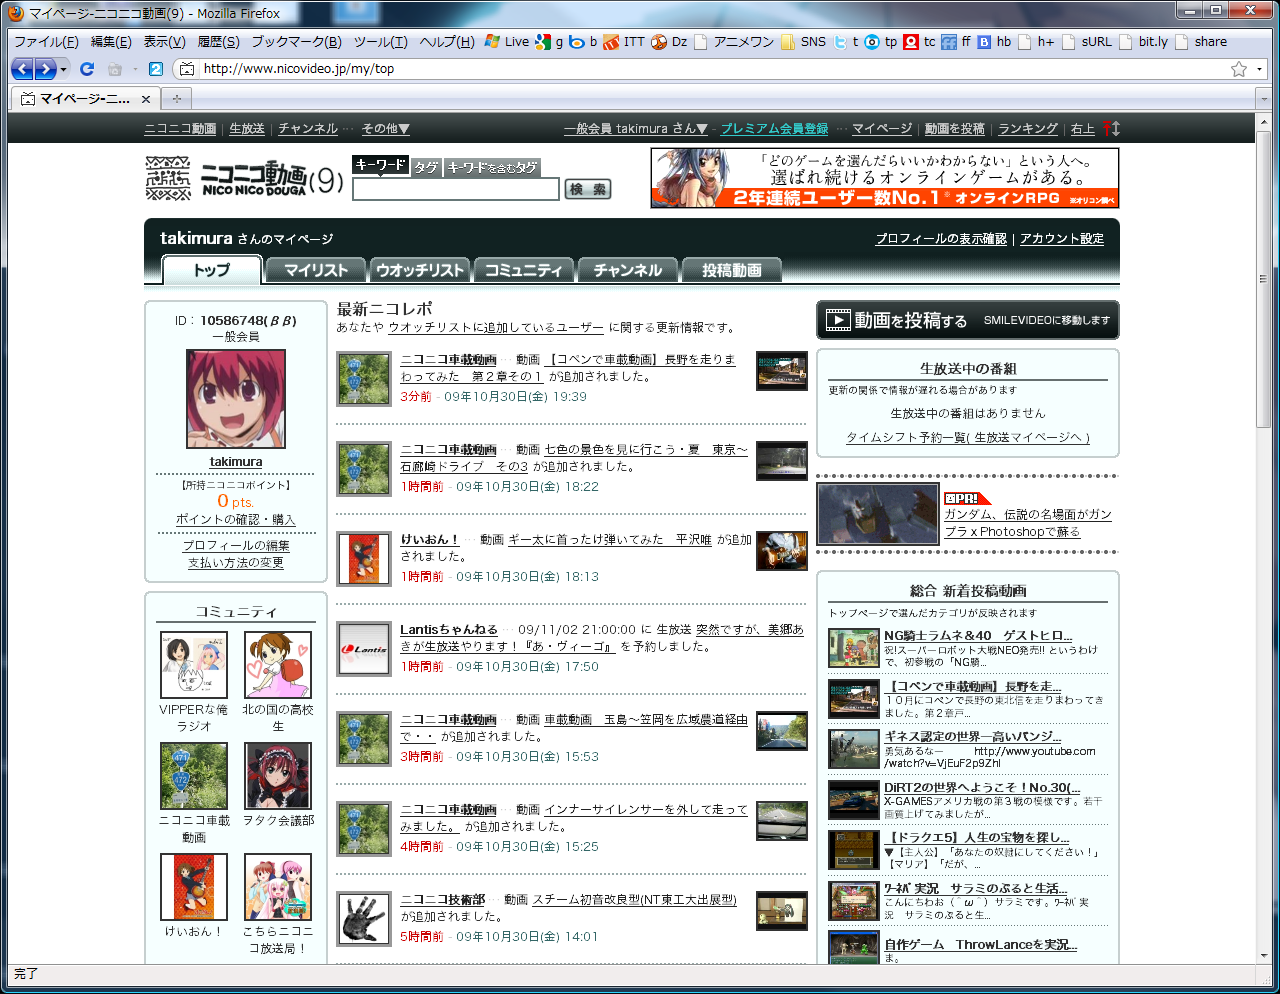Open the tc bookmark in the toolbar
The height and width of the screenshot is (994, 1280).
click(x=920, y=42)
